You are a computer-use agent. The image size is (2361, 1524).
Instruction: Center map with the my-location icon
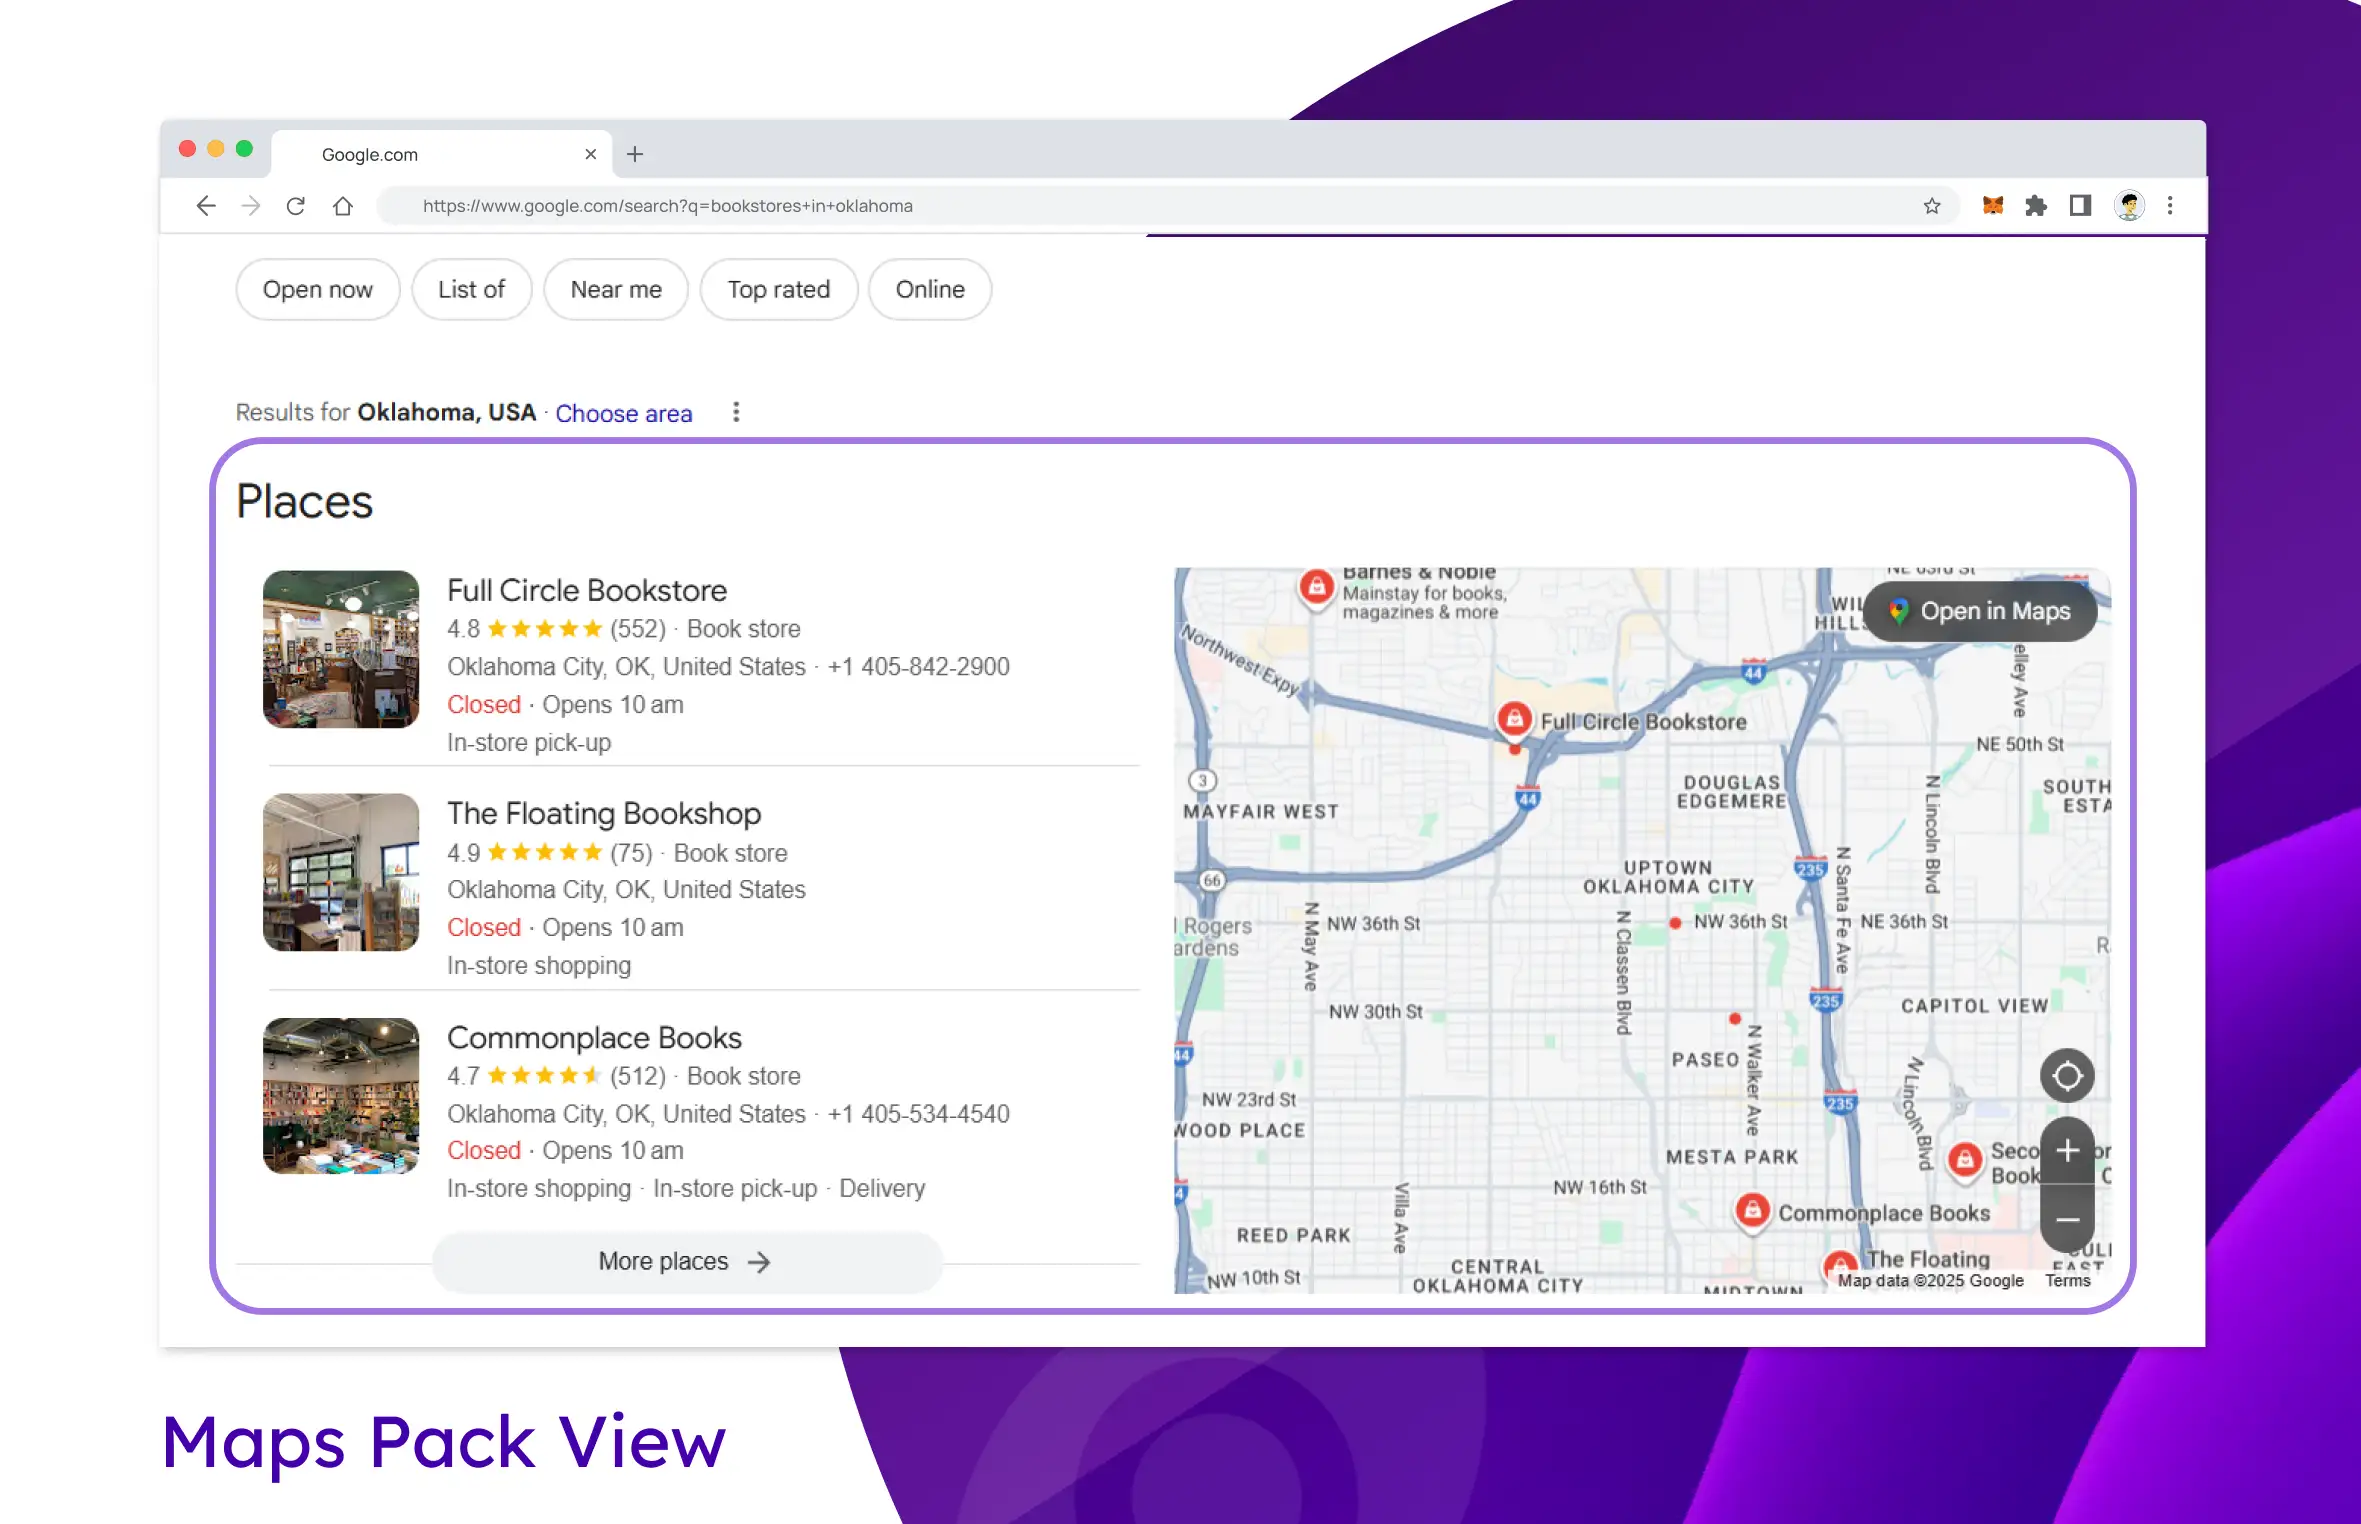[x=2067, y=1076]
